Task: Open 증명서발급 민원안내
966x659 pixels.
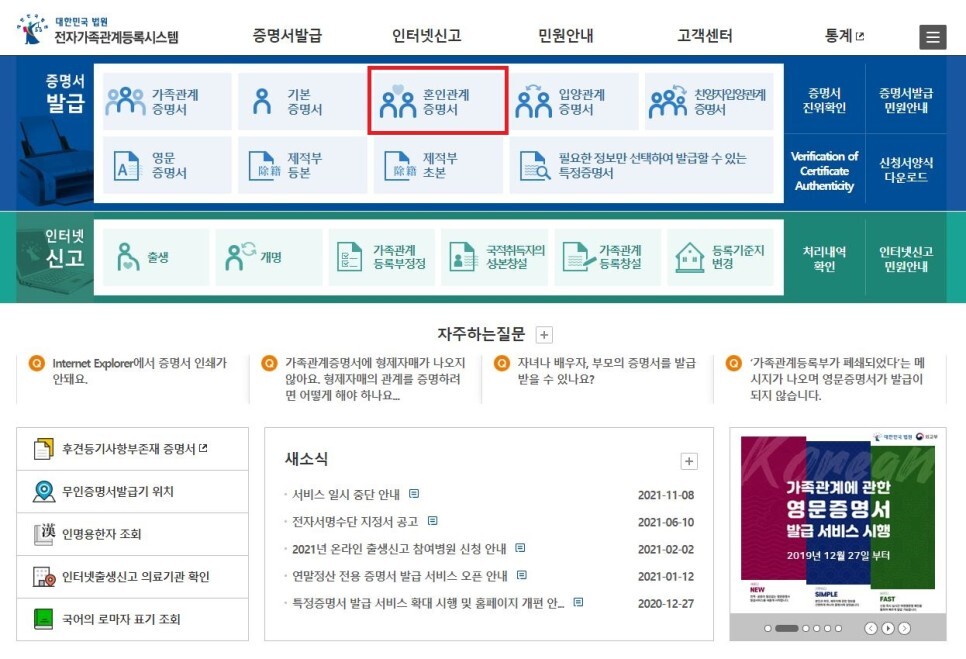Action: 906,100
